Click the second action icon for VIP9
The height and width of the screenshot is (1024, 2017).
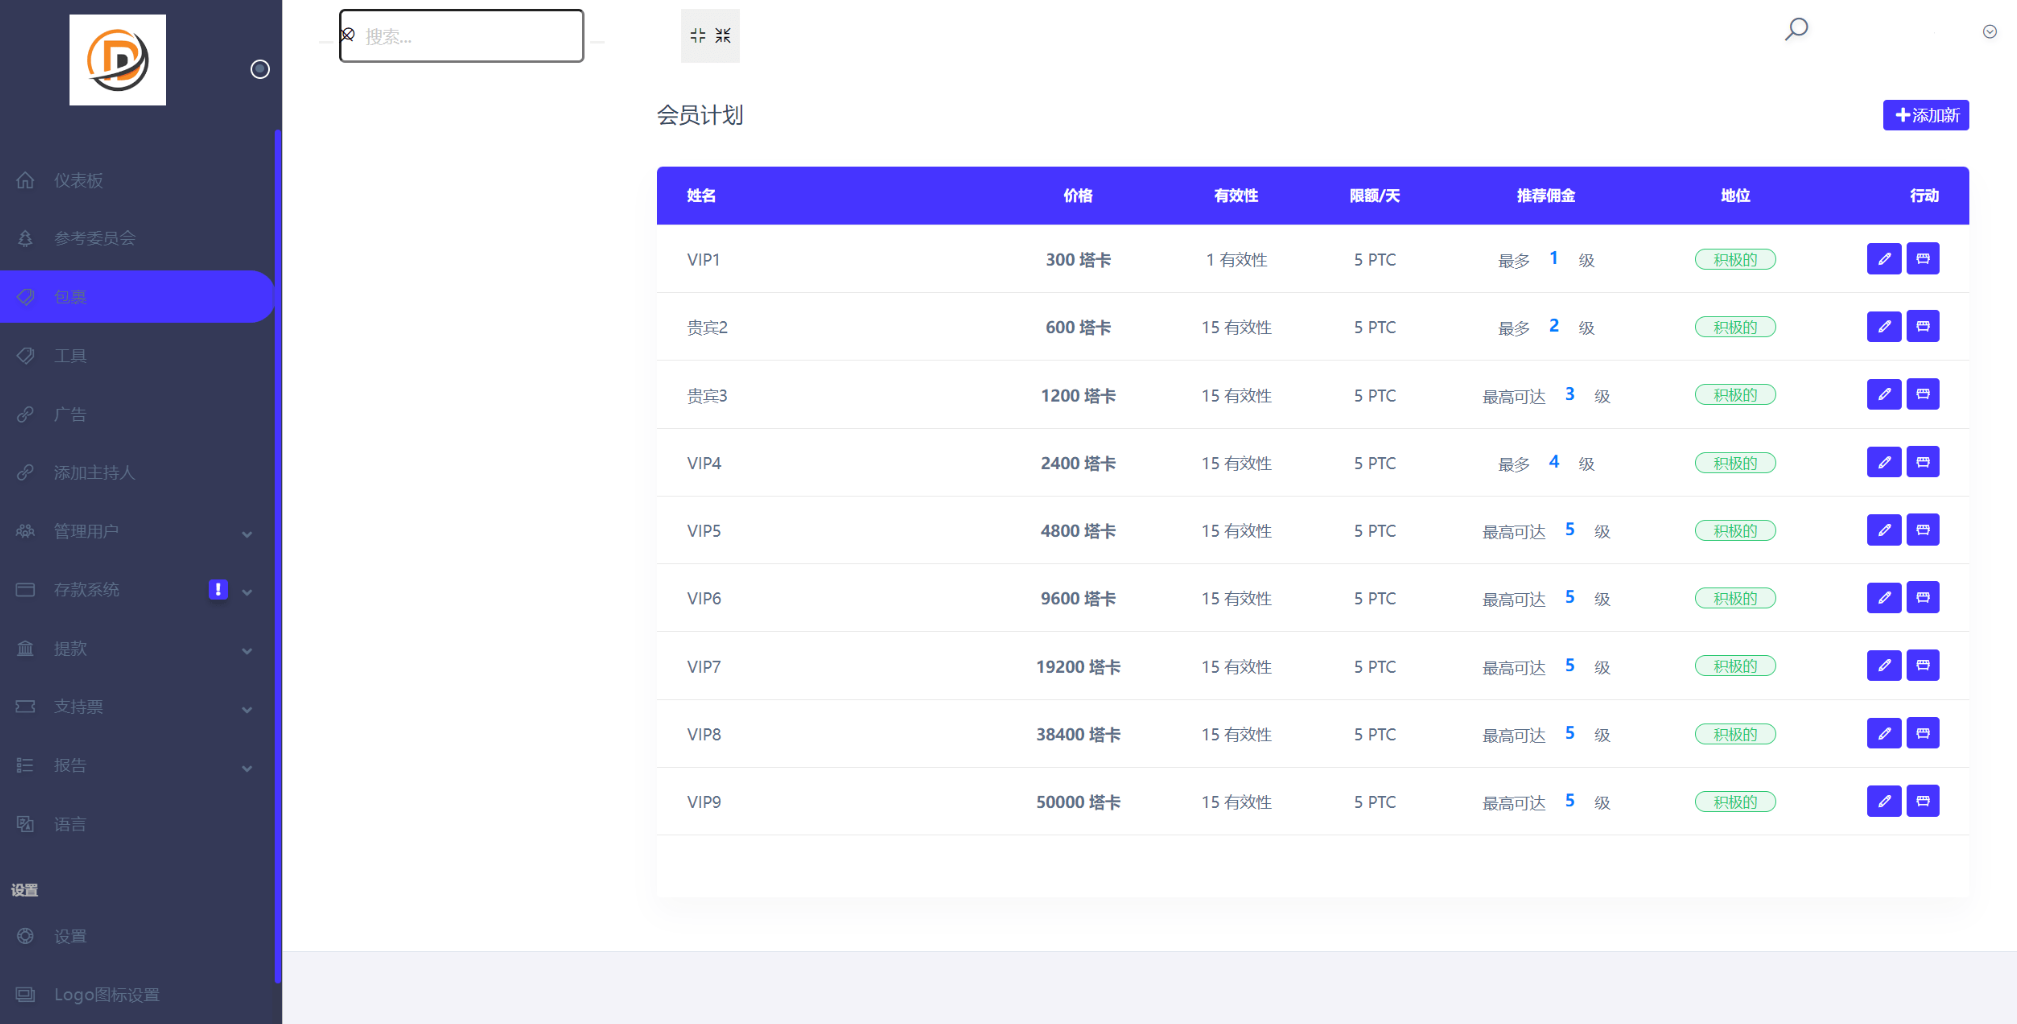1923,801
